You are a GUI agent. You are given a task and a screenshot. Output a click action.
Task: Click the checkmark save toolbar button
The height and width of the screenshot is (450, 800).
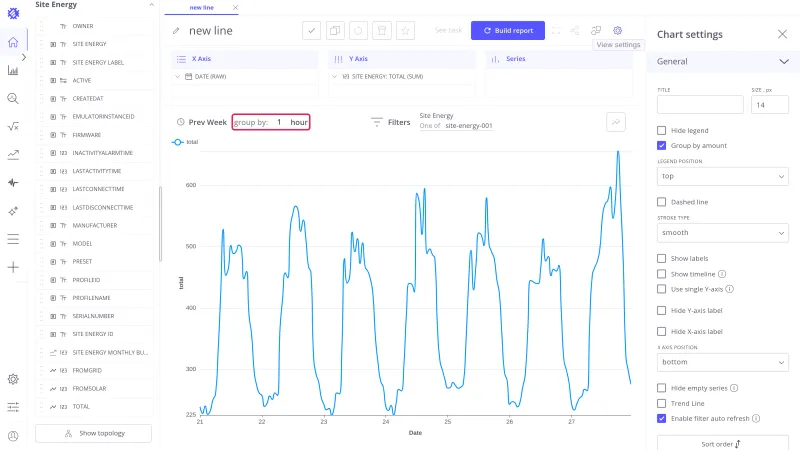[x=311, y=31]
